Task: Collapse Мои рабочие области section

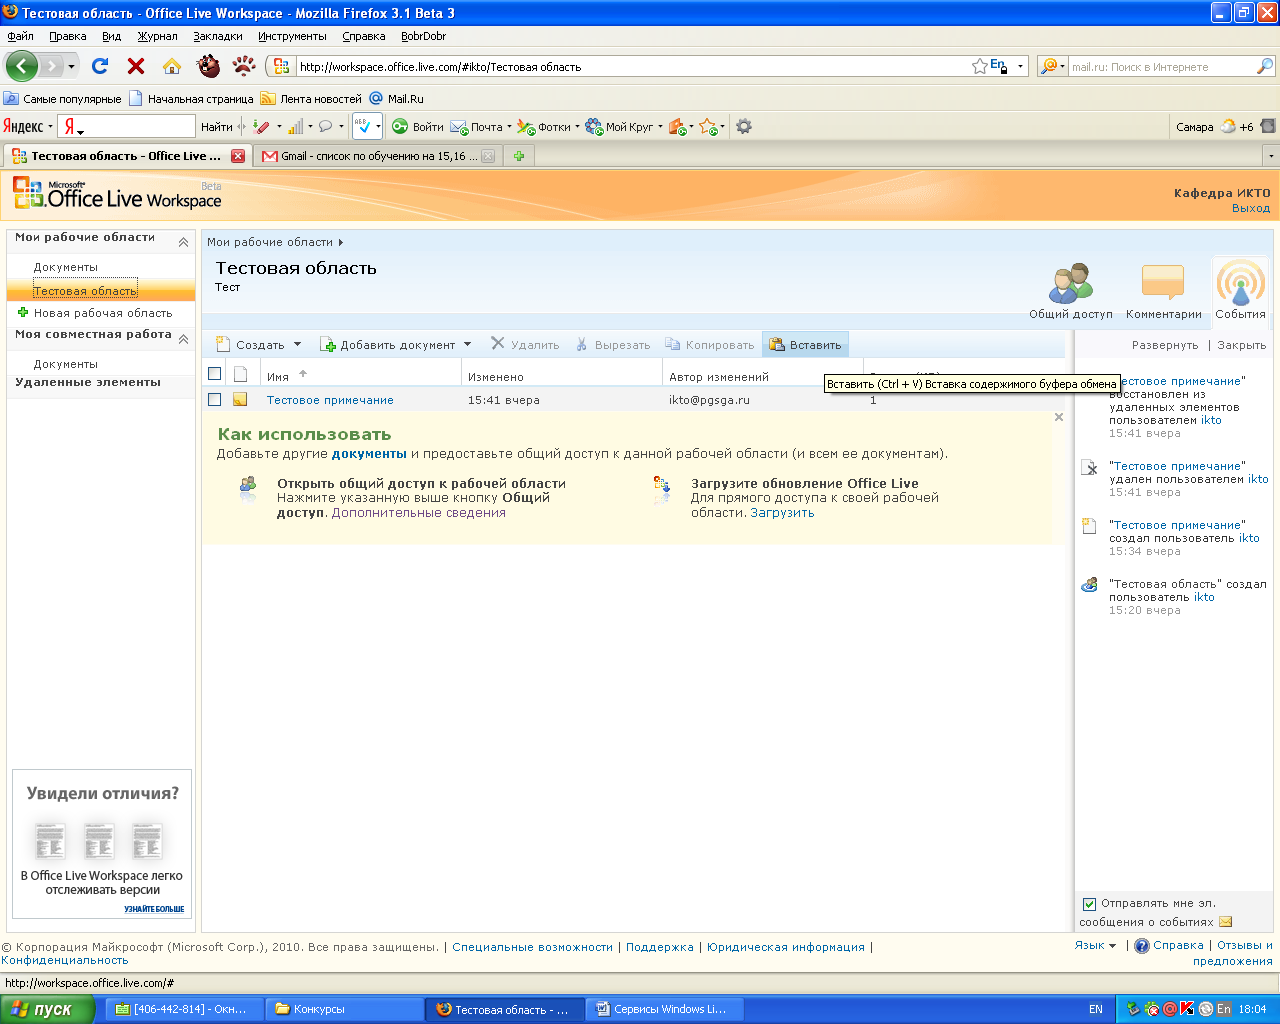Action: [183, 241]
